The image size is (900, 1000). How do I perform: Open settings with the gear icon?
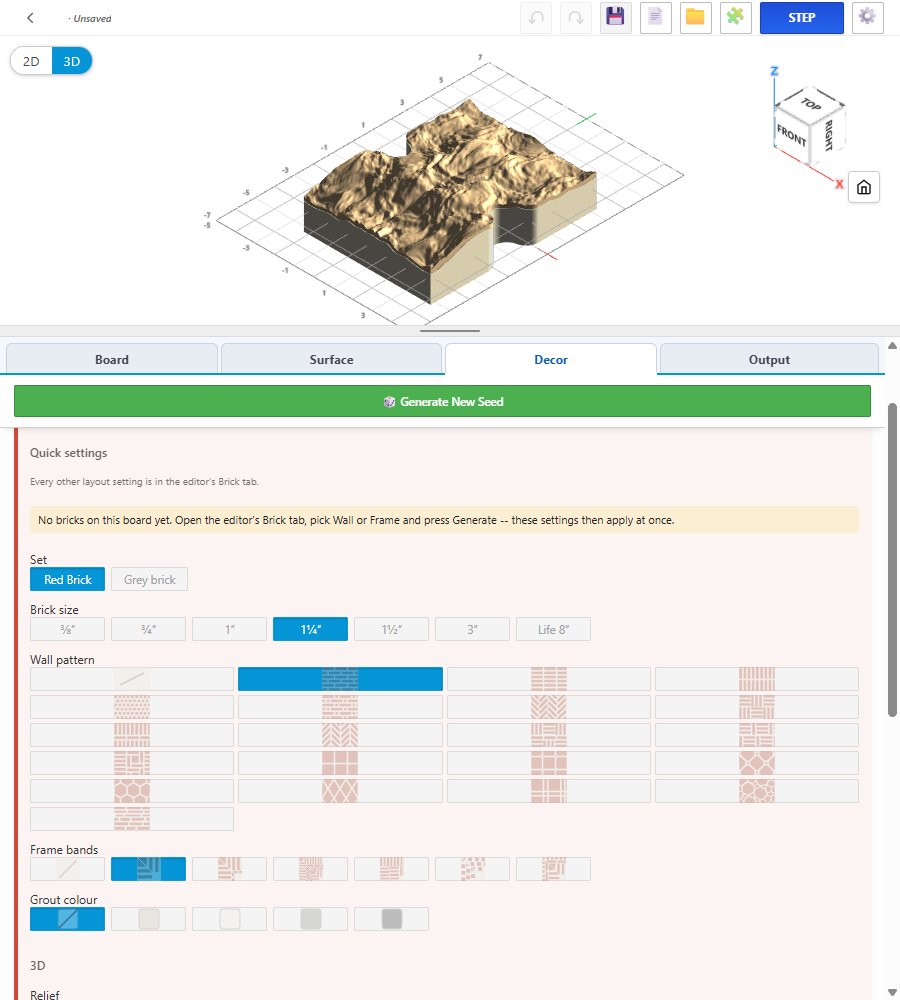click(867, 18)
